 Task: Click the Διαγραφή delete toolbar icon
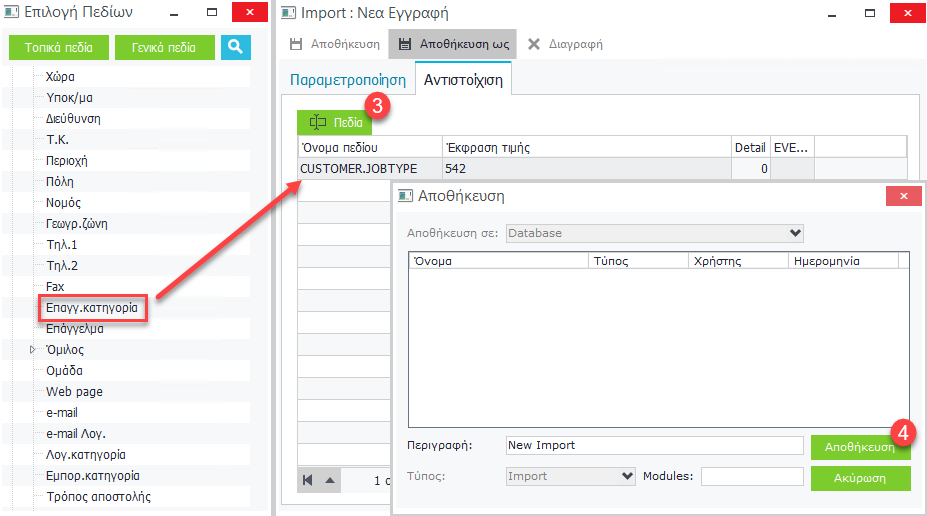point(534,44)
